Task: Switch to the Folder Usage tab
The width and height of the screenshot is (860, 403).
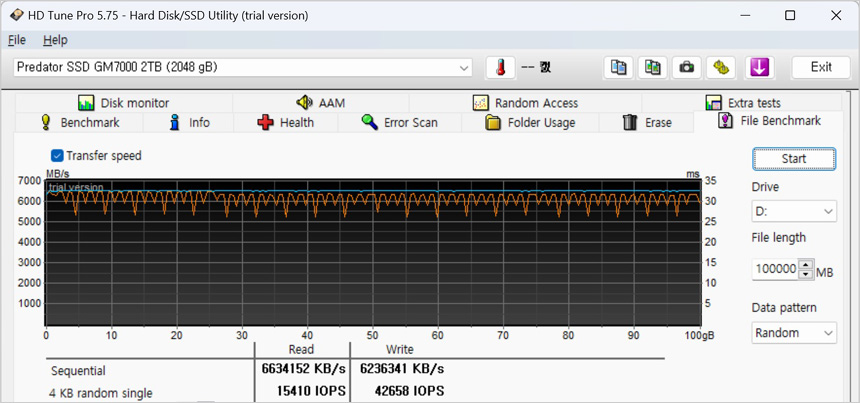Action: 530,122
